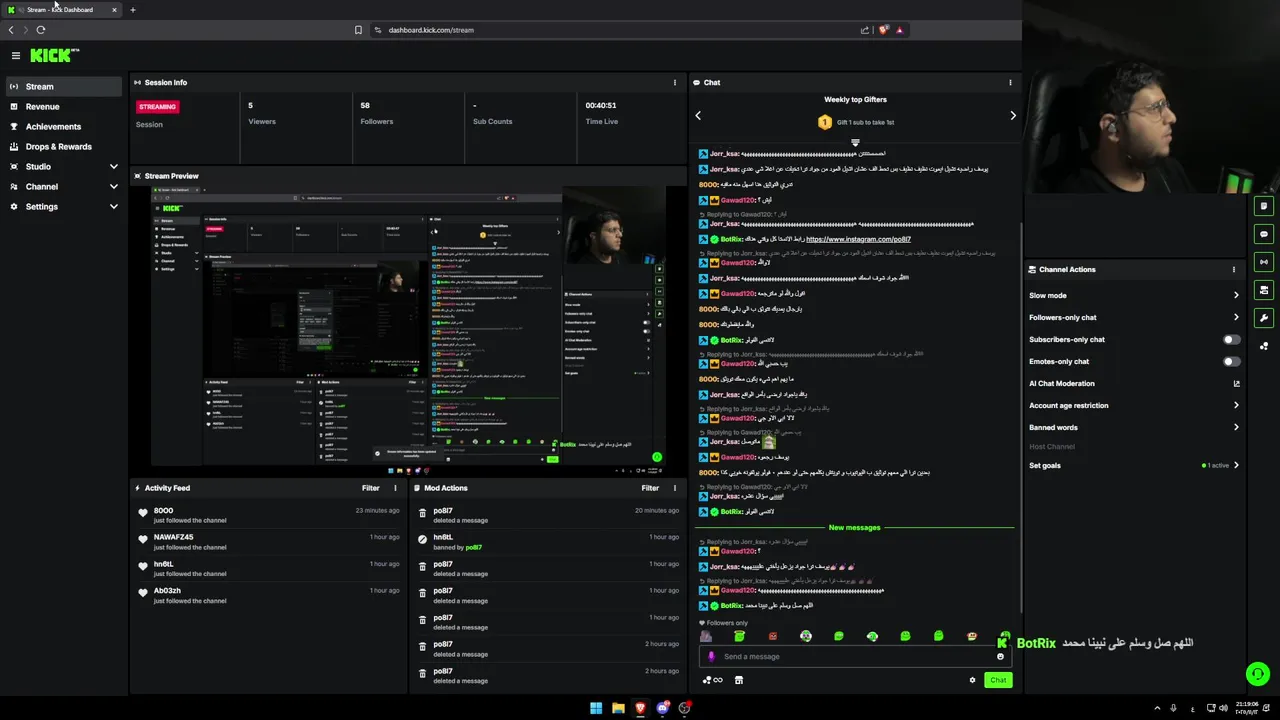Go to Revenue in sidebar
The image size is (1280, 720).
(x=64, y=107)
